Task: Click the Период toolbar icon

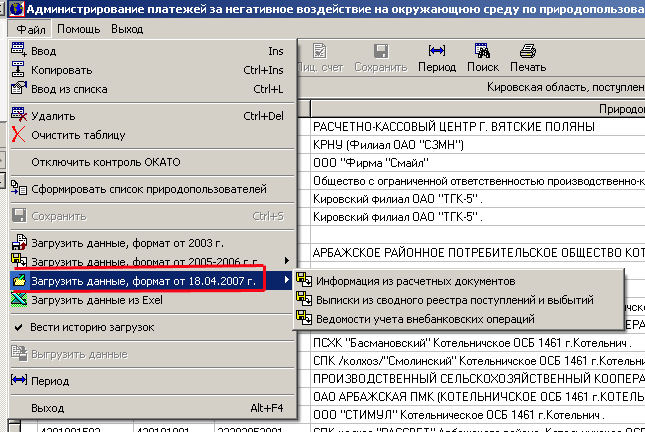Action: [436, 58]
